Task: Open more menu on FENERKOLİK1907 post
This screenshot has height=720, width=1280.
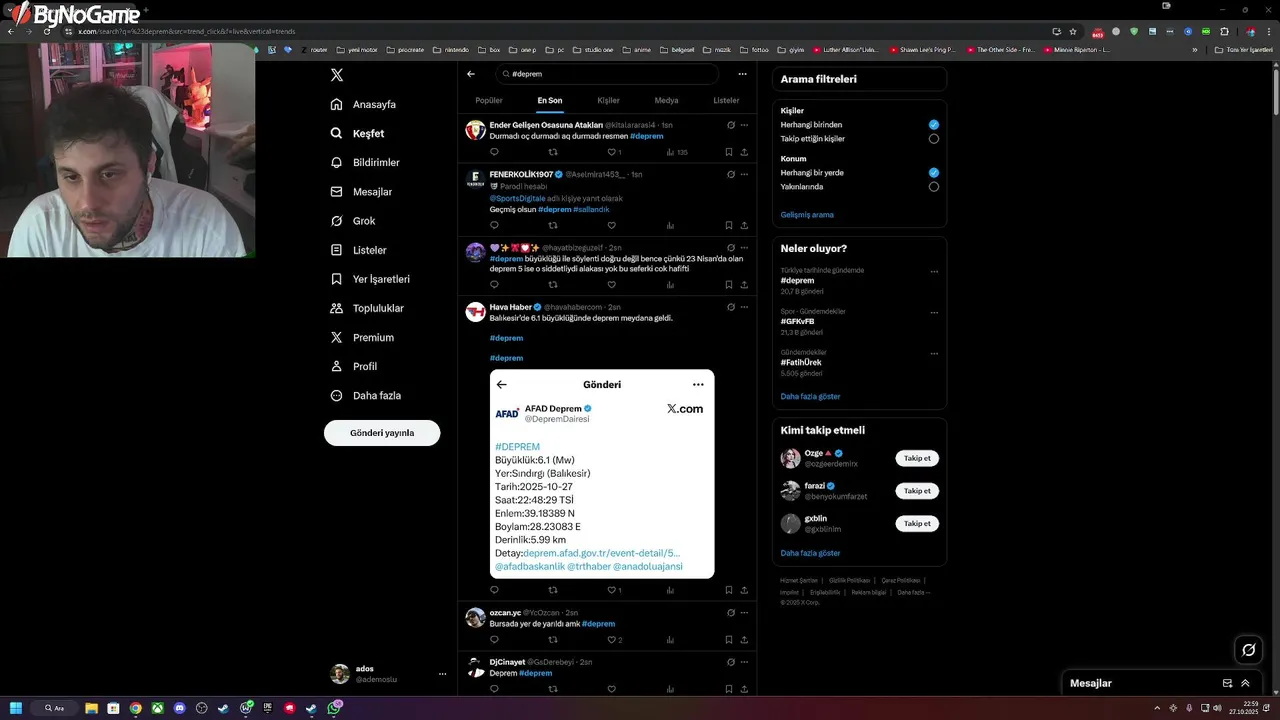Action: [744, 174]
